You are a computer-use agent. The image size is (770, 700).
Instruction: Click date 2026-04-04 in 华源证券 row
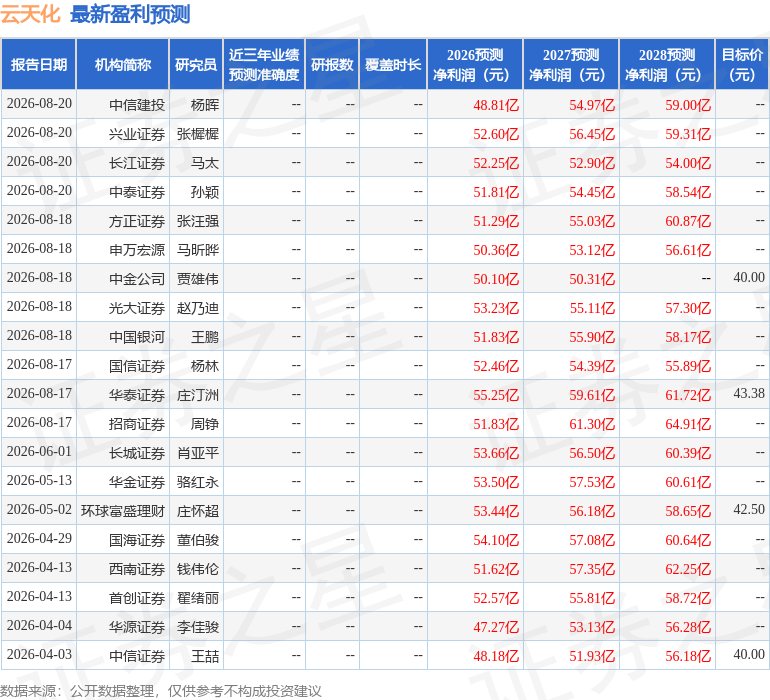coord(39,625)
